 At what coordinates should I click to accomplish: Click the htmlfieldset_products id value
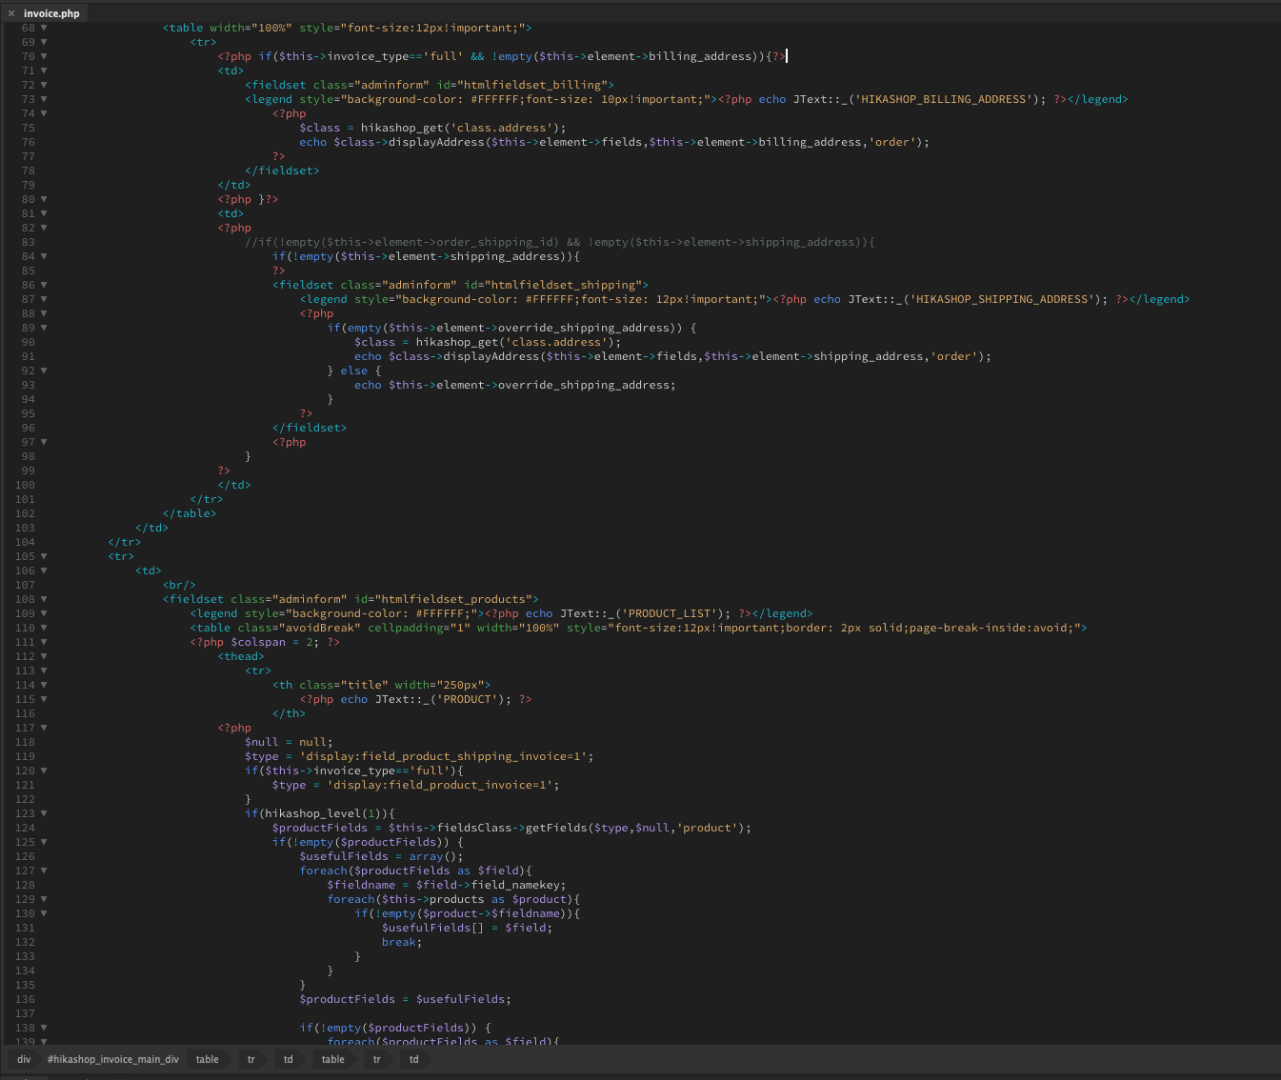[453, 599]
